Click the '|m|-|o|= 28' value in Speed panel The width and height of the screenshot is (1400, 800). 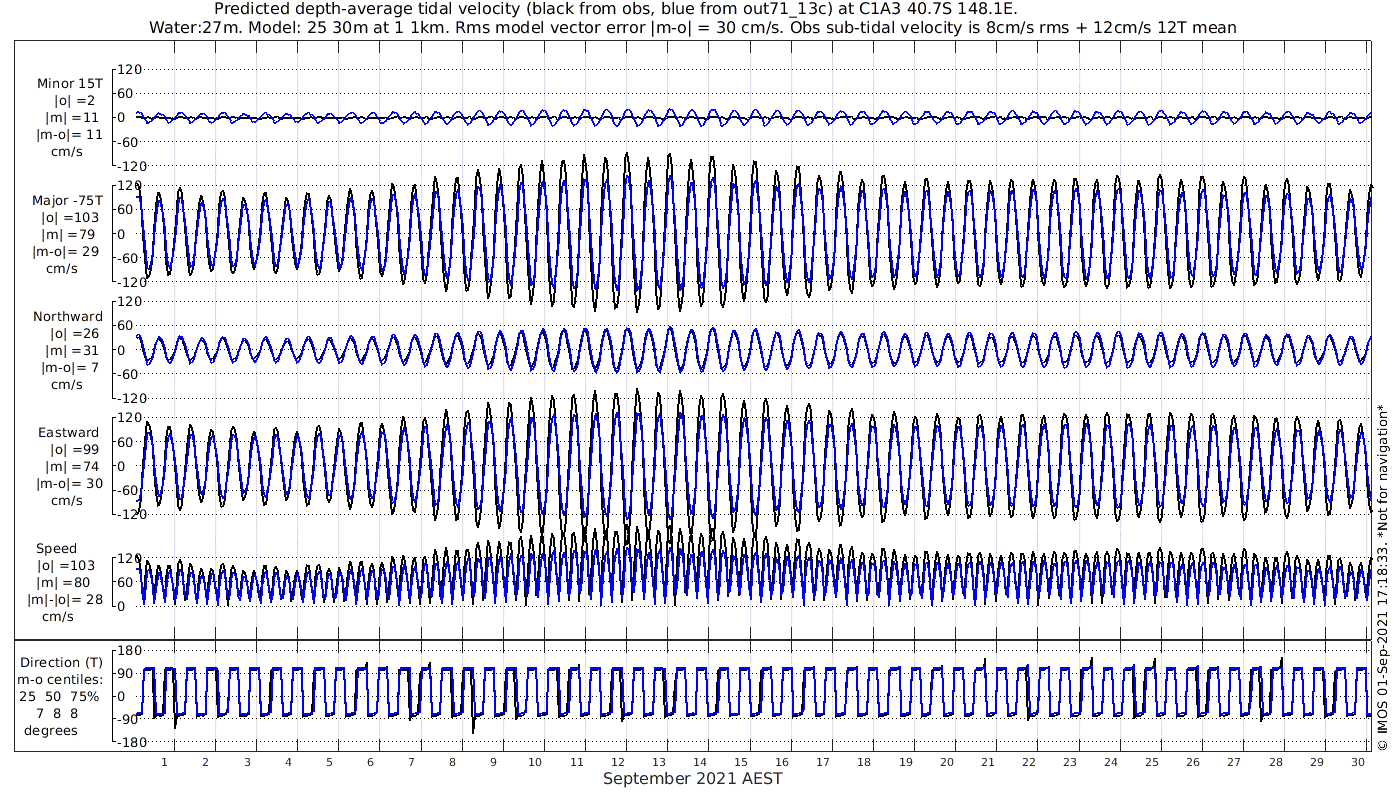pyautogui.click(x=66, y=600)
